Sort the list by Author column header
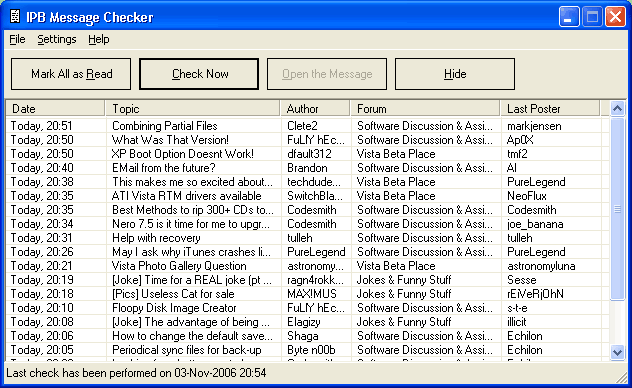This screenshot has height=388, width=632. point(315,109)
